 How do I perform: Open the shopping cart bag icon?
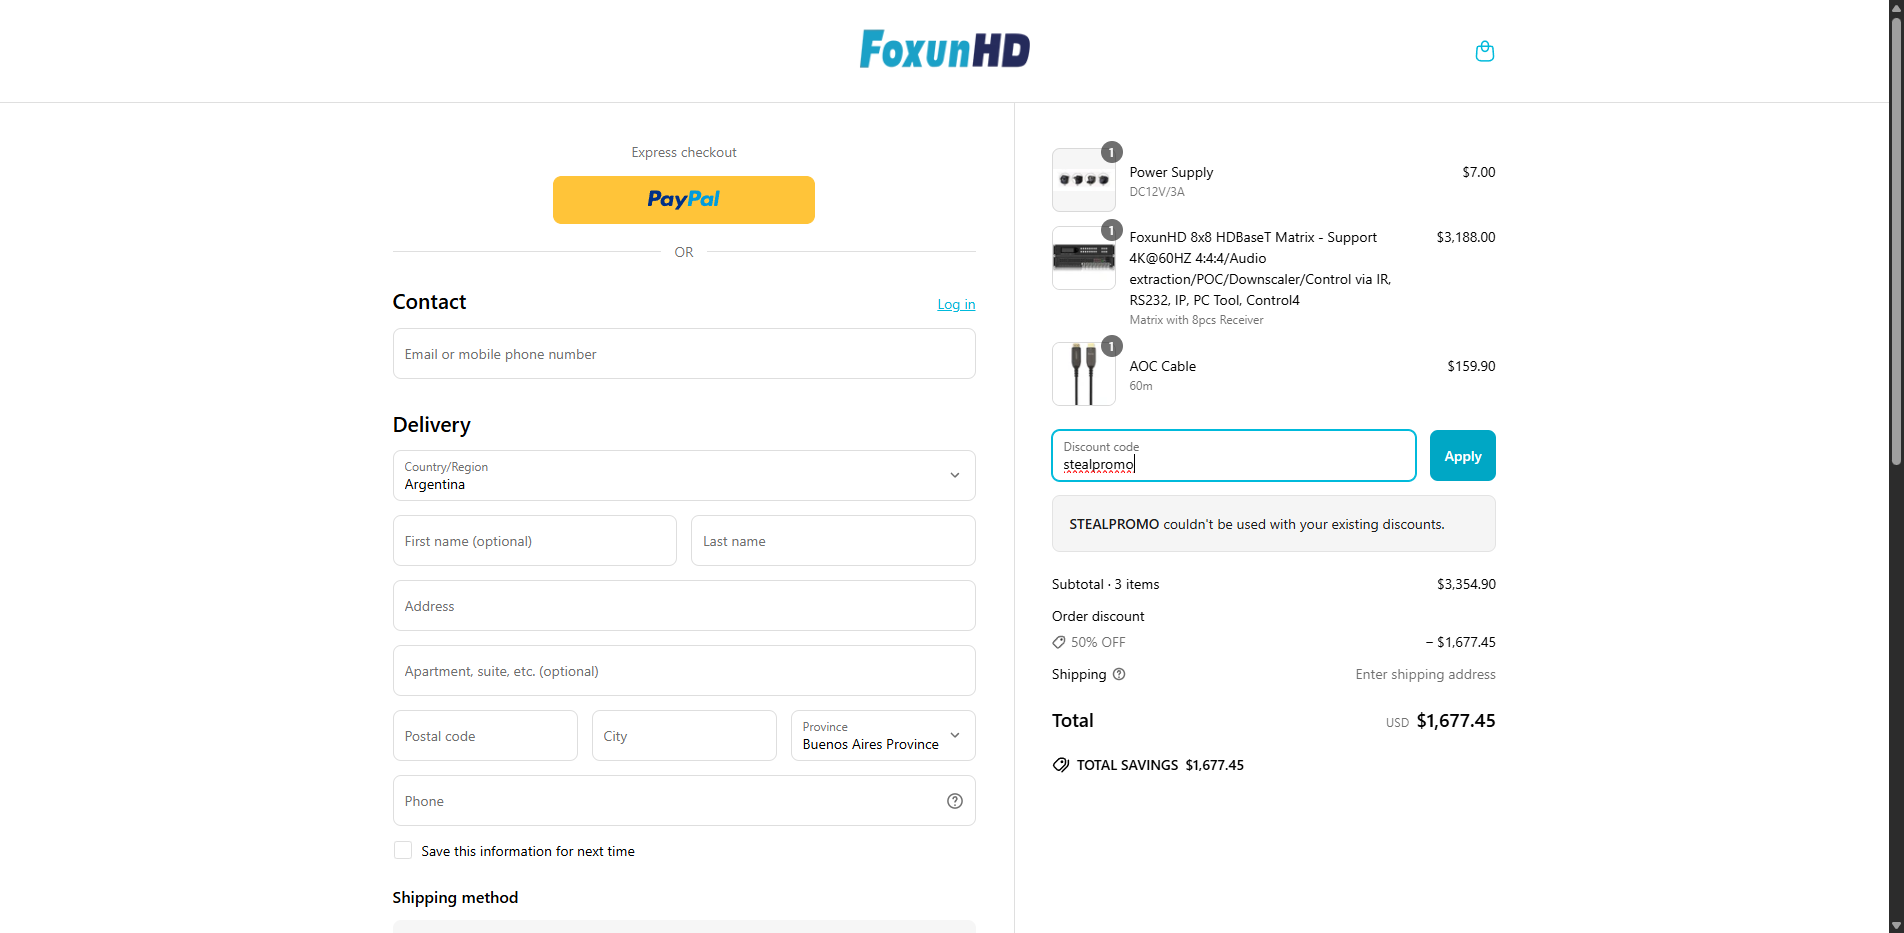point(1485,51)
